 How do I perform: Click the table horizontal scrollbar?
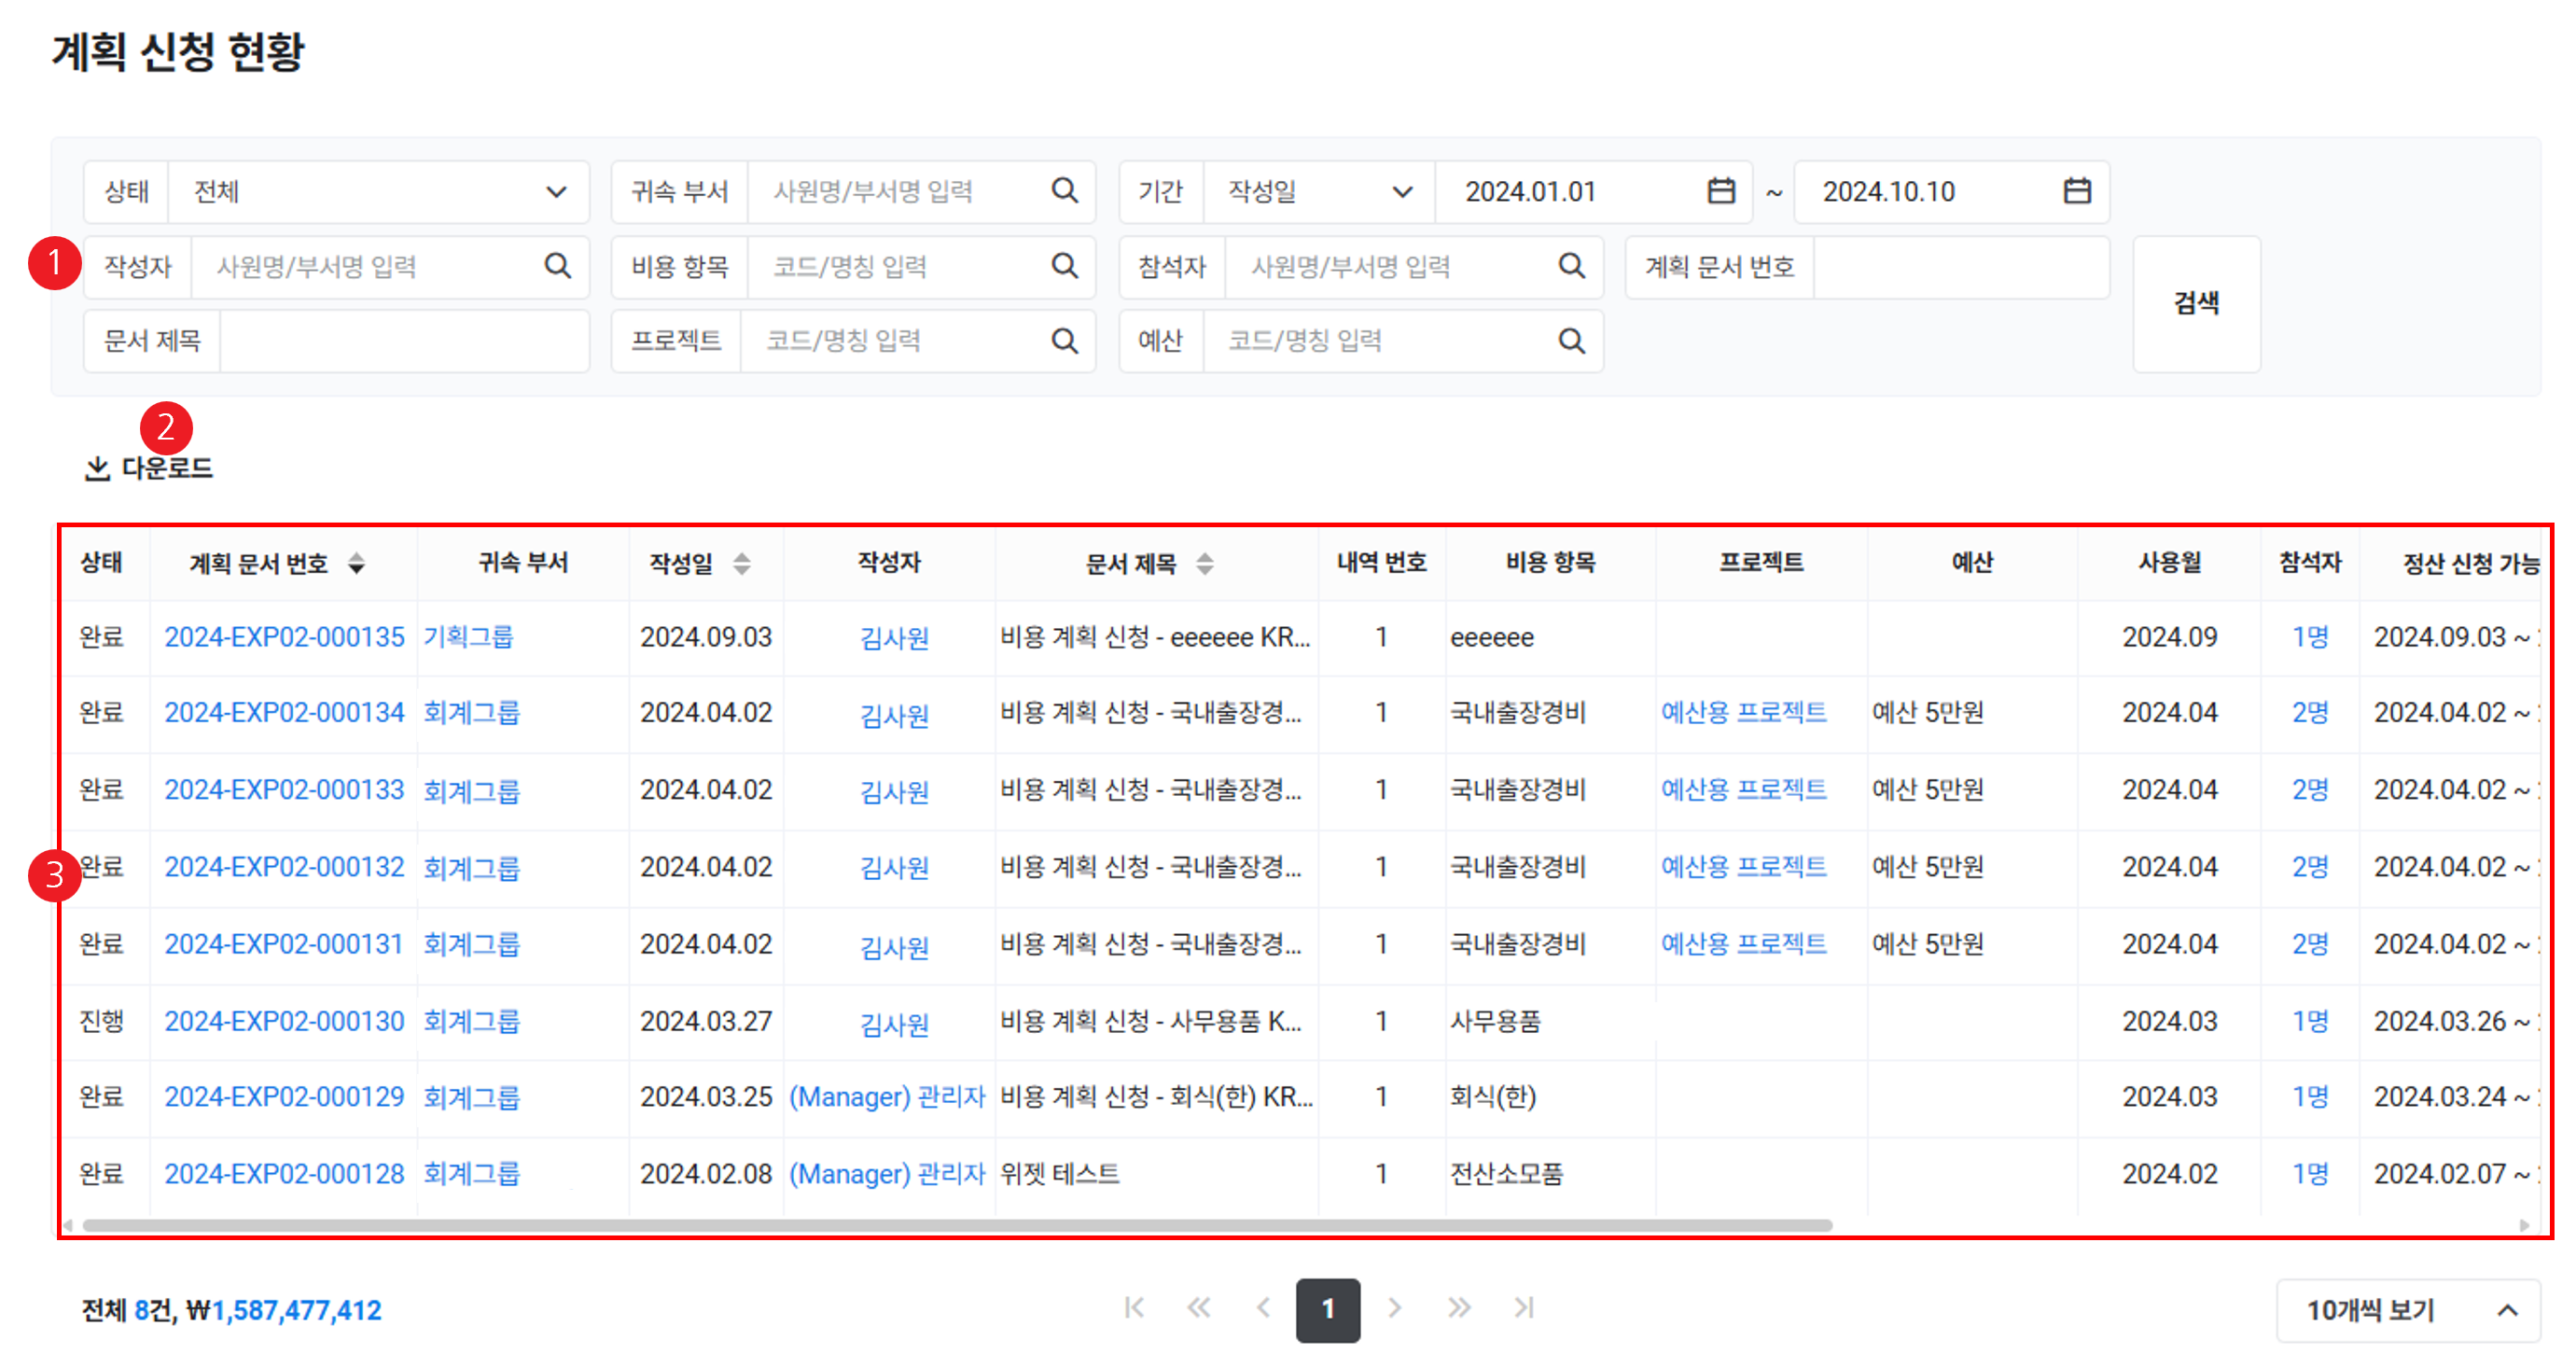pos(957,1225)
